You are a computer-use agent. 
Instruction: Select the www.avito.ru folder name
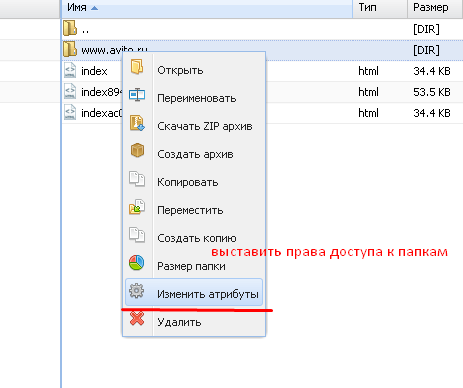click(x=114, y=50)
